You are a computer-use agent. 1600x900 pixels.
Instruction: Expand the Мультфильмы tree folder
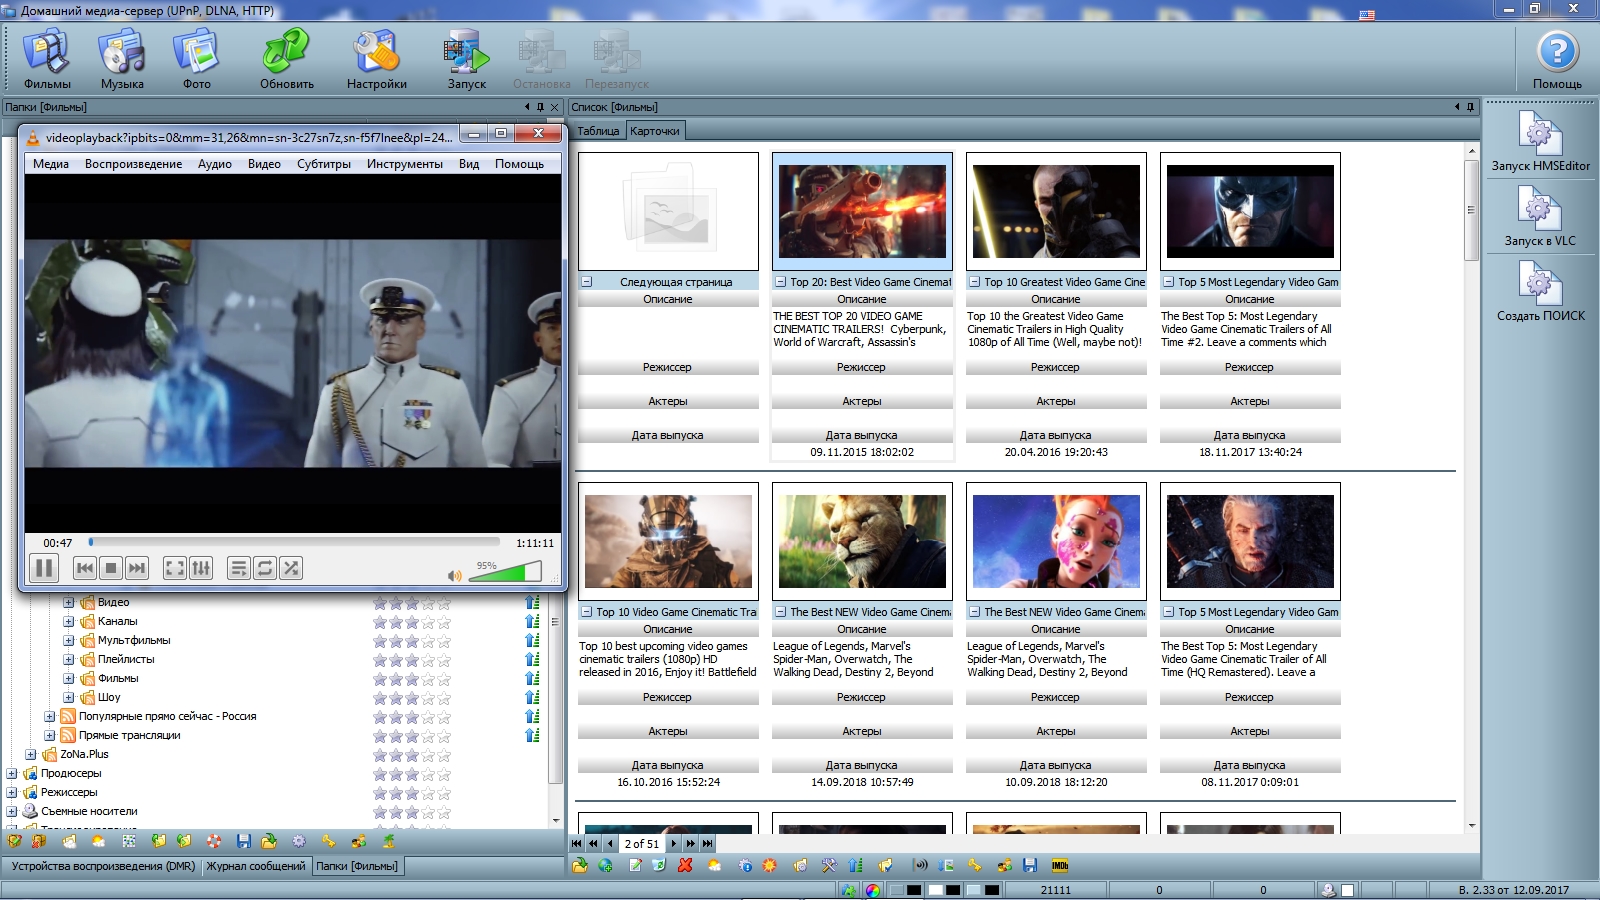pyautogui.click(x=69, y=640)
